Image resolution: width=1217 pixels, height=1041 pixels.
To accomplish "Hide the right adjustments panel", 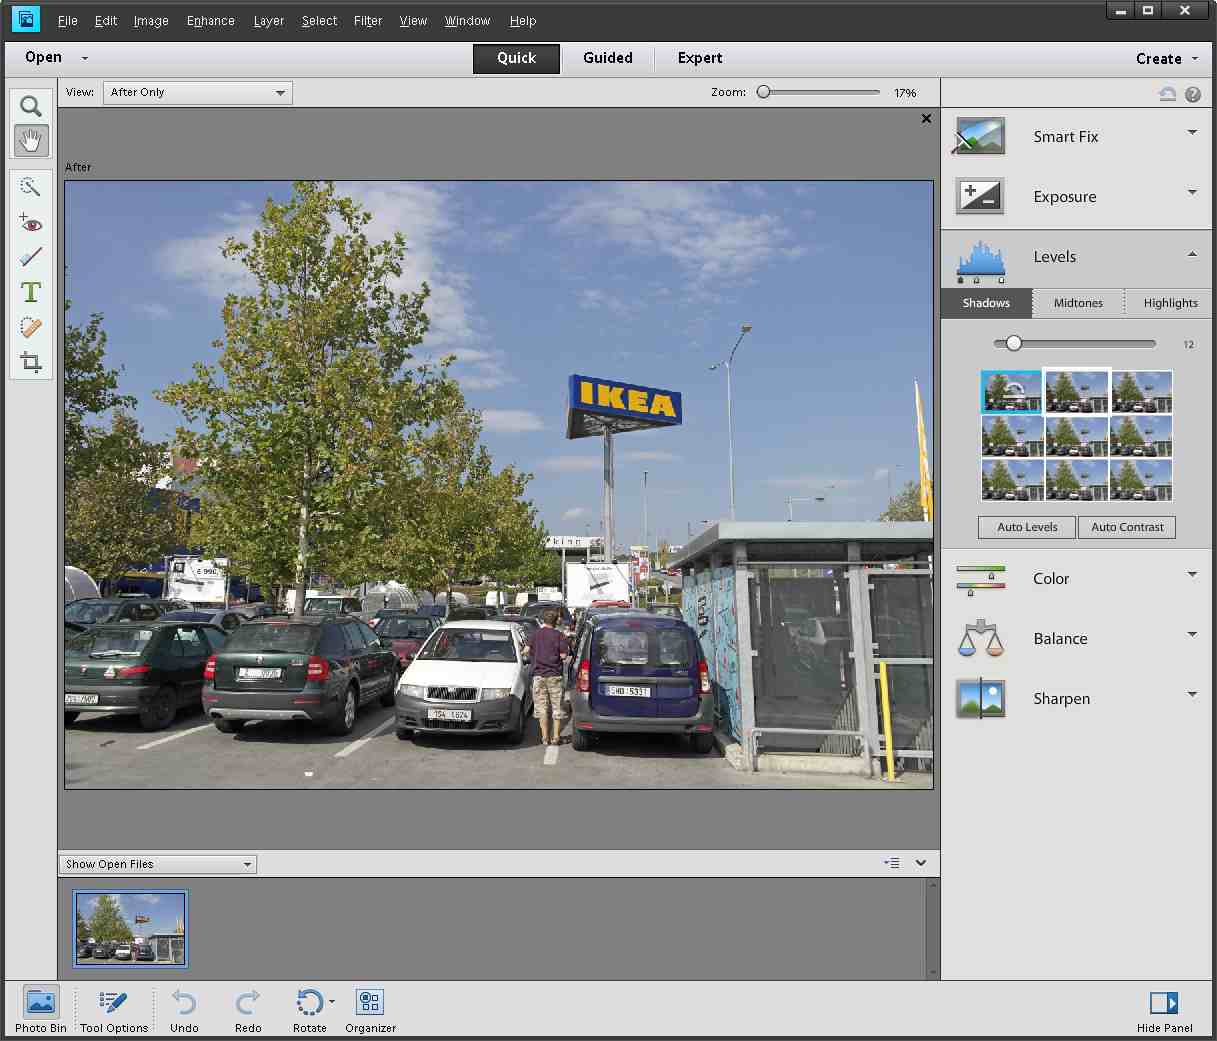I will coord(1164,1002).
